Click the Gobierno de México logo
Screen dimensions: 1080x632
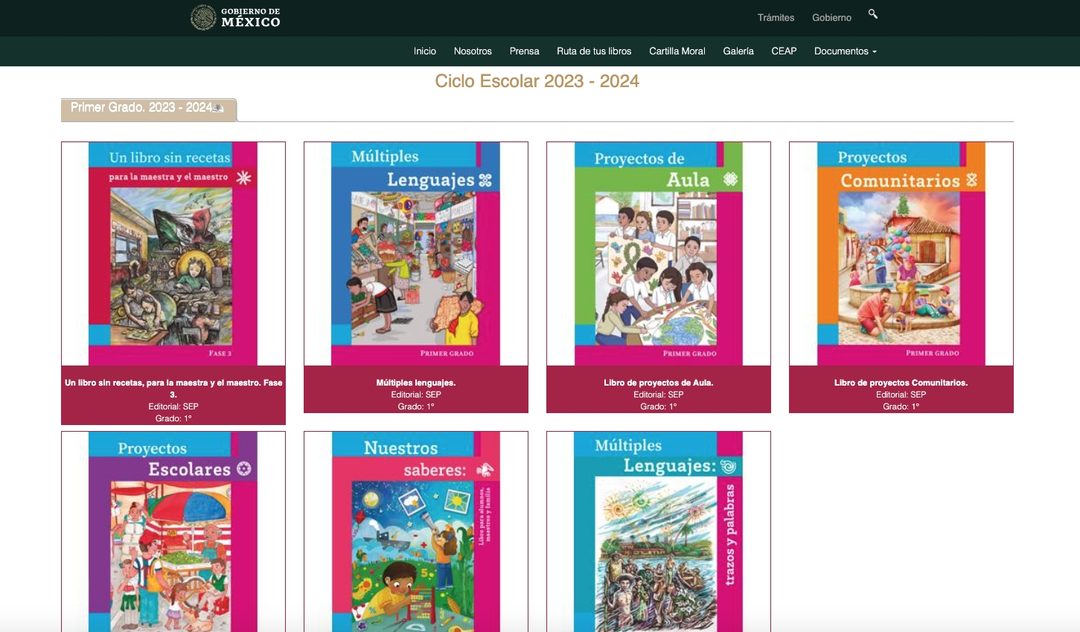tap(236, 17)
